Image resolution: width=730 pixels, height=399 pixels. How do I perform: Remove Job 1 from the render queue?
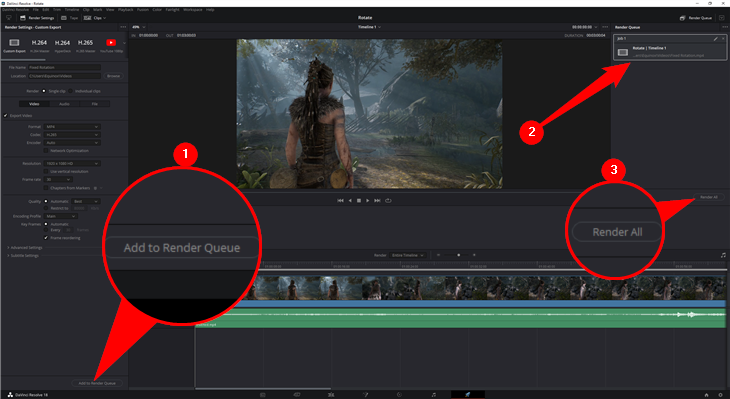723,39
